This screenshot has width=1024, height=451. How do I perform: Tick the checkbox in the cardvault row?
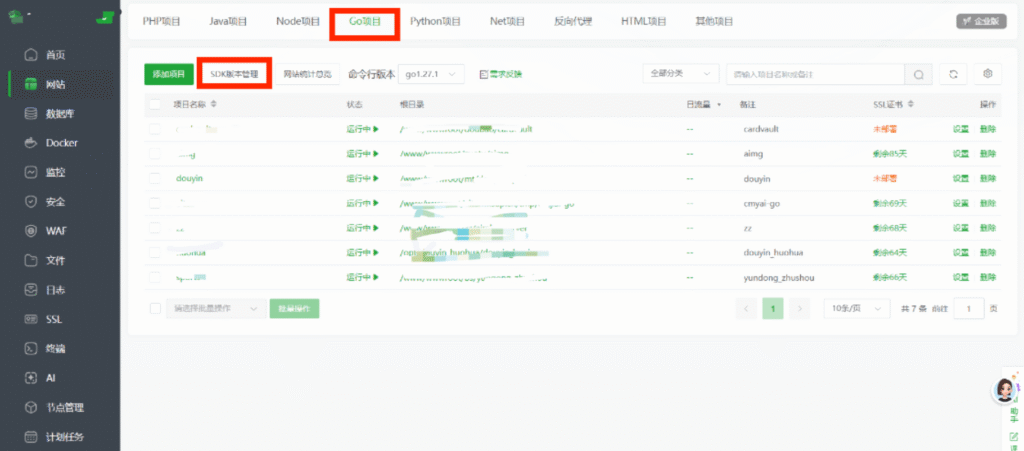coord(155,129)
